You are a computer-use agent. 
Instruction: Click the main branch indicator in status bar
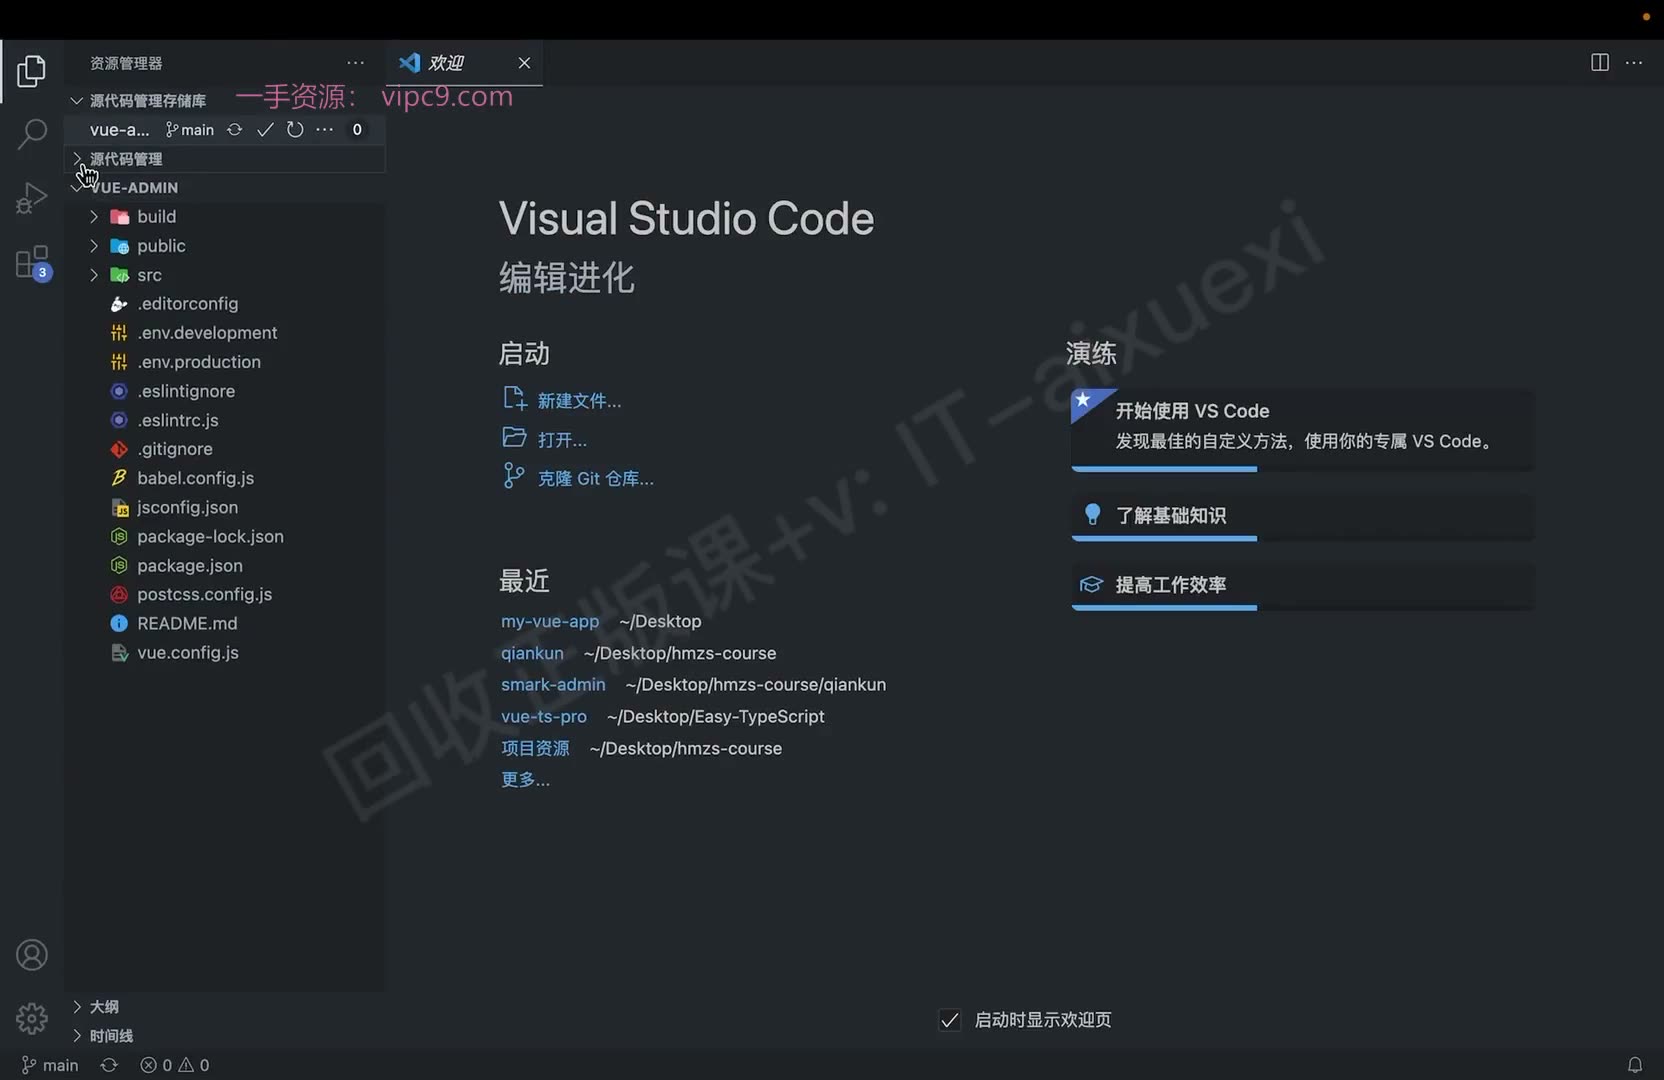50,1065
